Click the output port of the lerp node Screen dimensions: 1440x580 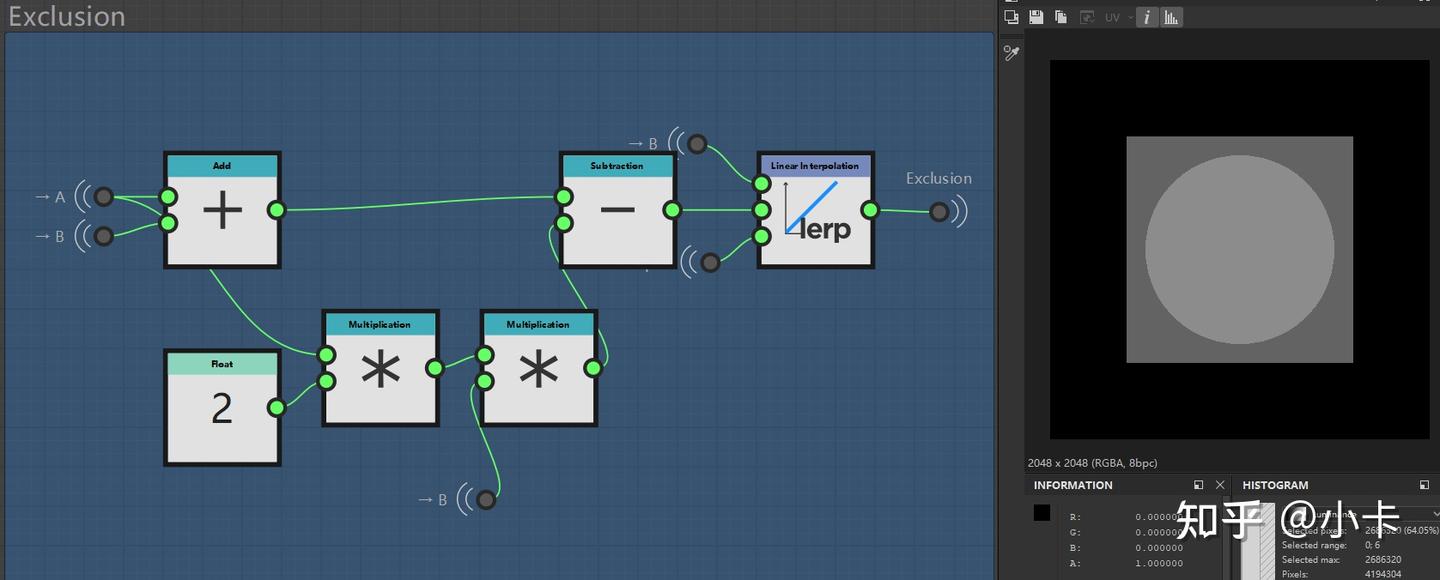tap(870, 210)
